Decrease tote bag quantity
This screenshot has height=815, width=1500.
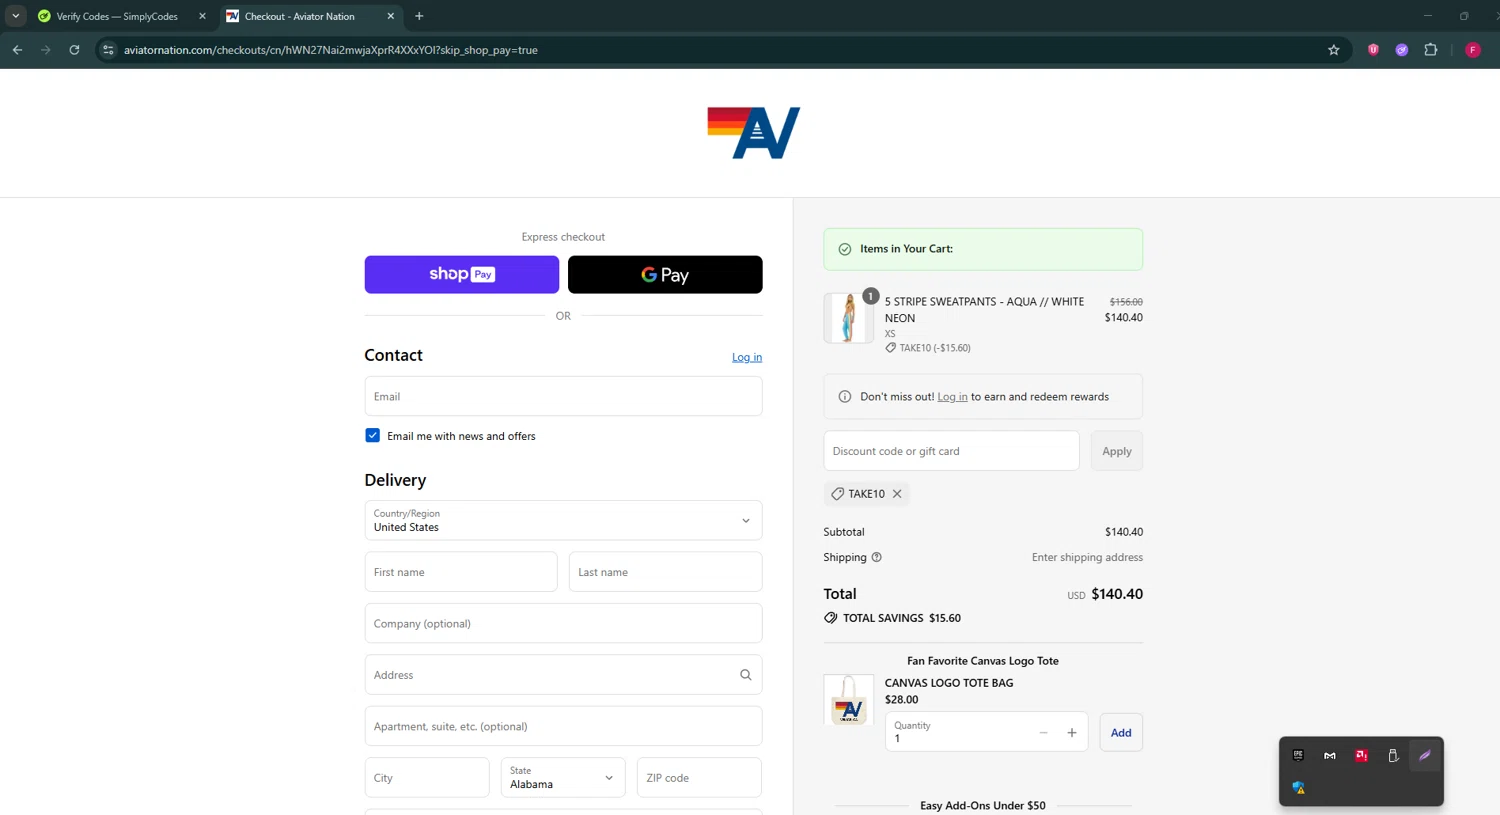pyautogui.click(x=1043, y=733)
